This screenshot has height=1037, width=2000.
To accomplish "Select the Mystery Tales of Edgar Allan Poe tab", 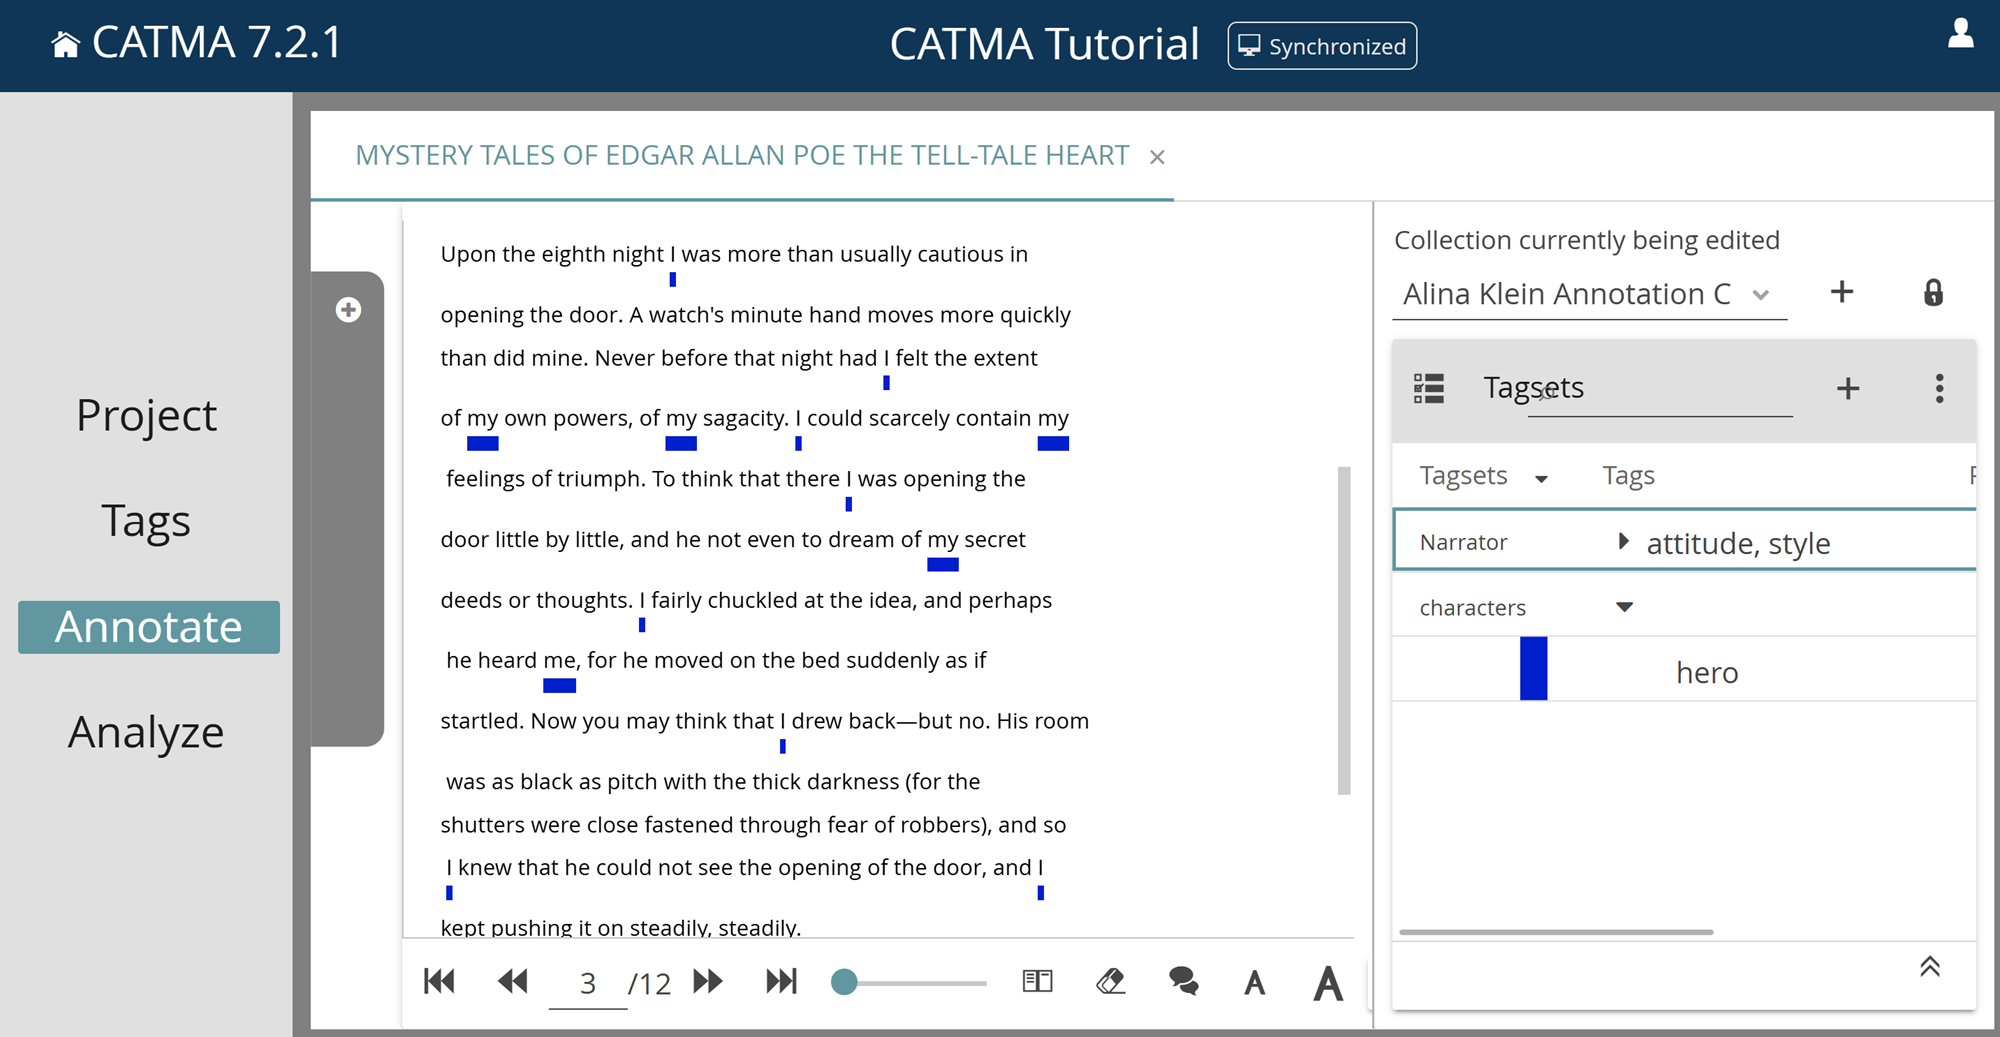I will pyautogui.click(x=742, y=155).
